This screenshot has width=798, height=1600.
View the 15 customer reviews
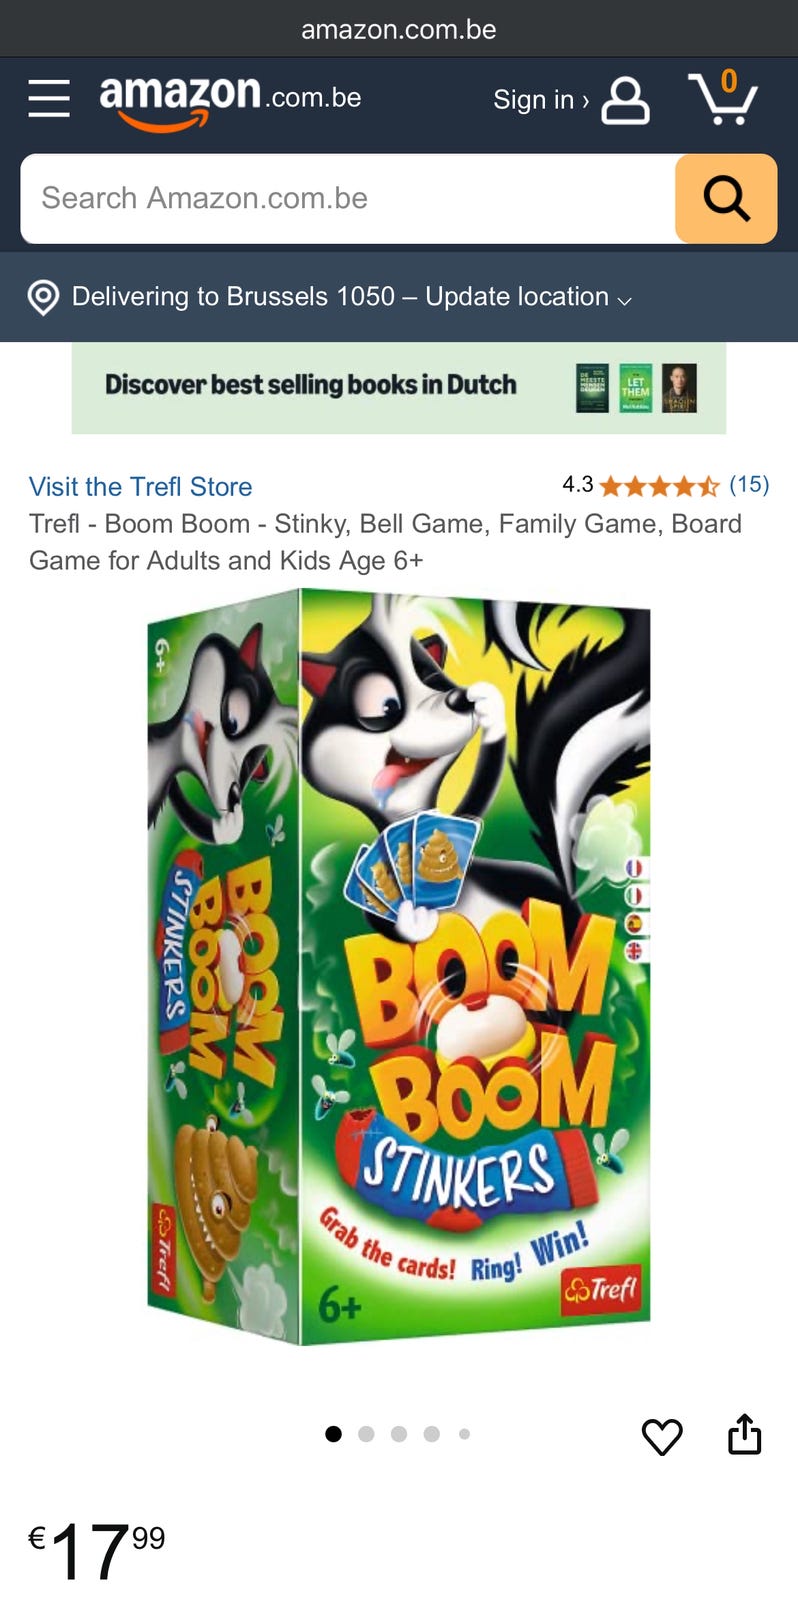[749, 485]
